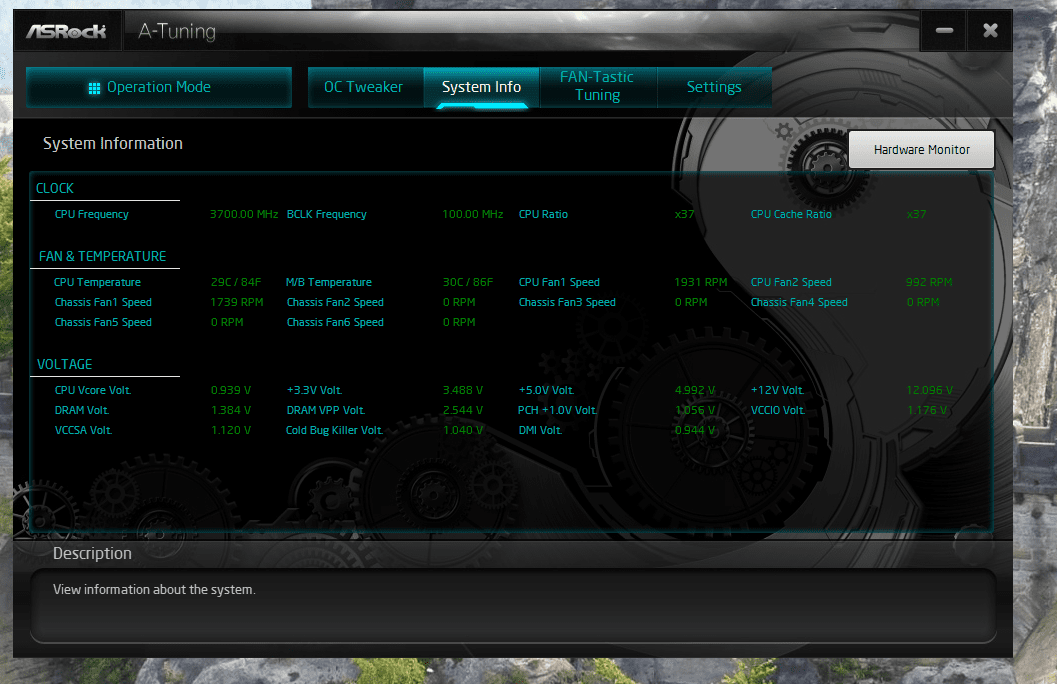The width and height of the screenshot is (1057, 684).
Task: Click the 2.544 V value
Action: point(462,411)
